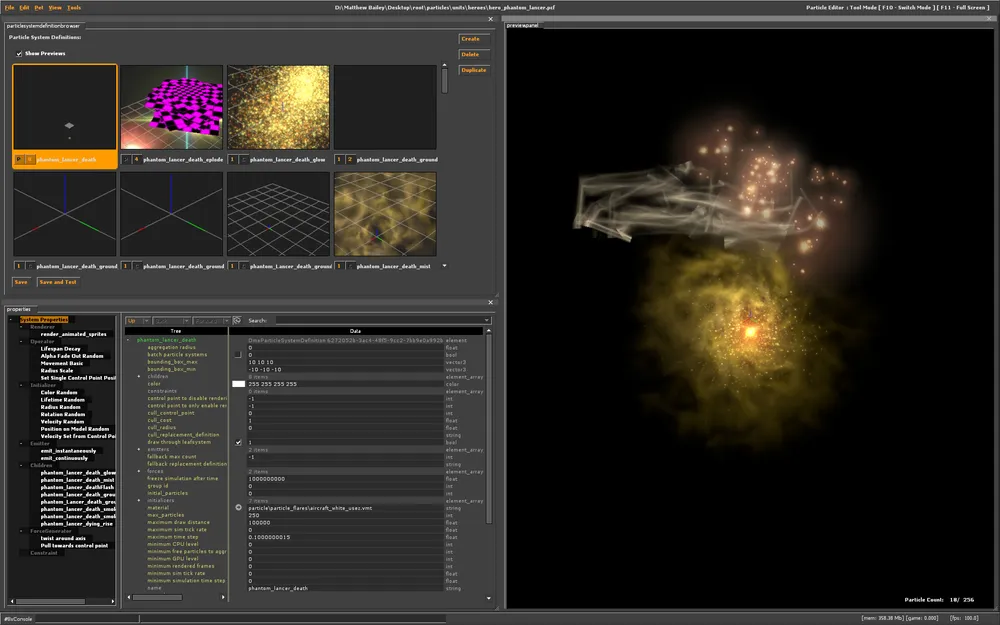Screen dimensions: 1000x625
Task: Collapse the System Properties tree root
Action: click(x=10, y=320)
